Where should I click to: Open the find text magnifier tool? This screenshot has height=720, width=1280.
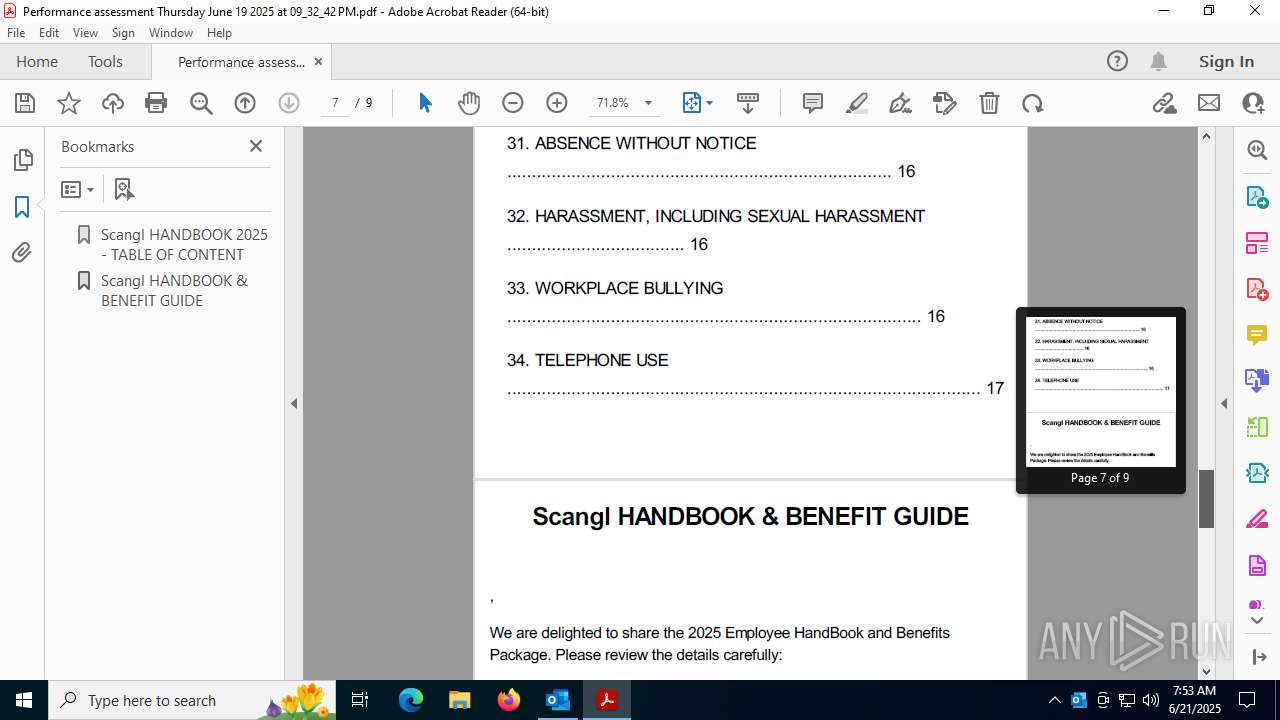pyautogui.click(x=201, y=103)
